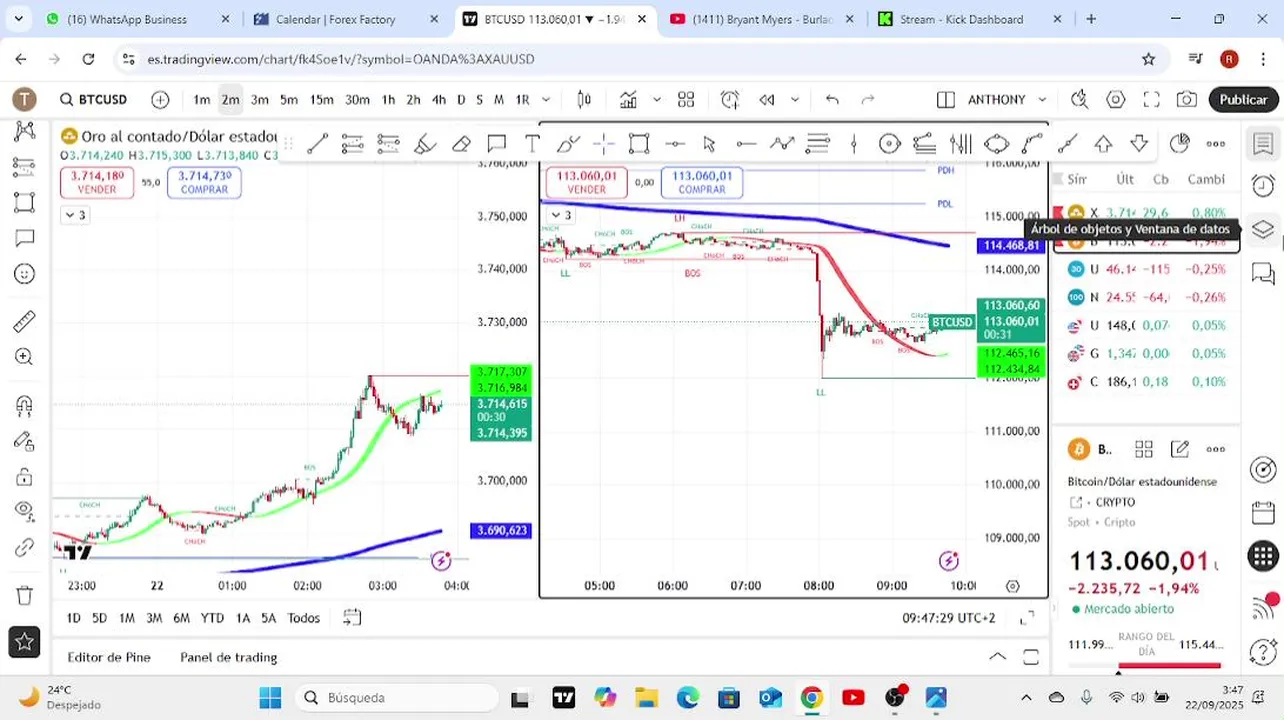Select the trend line tool in favorites bar
The width and height of the screenshot is (1284, 720).
(318, 144)
